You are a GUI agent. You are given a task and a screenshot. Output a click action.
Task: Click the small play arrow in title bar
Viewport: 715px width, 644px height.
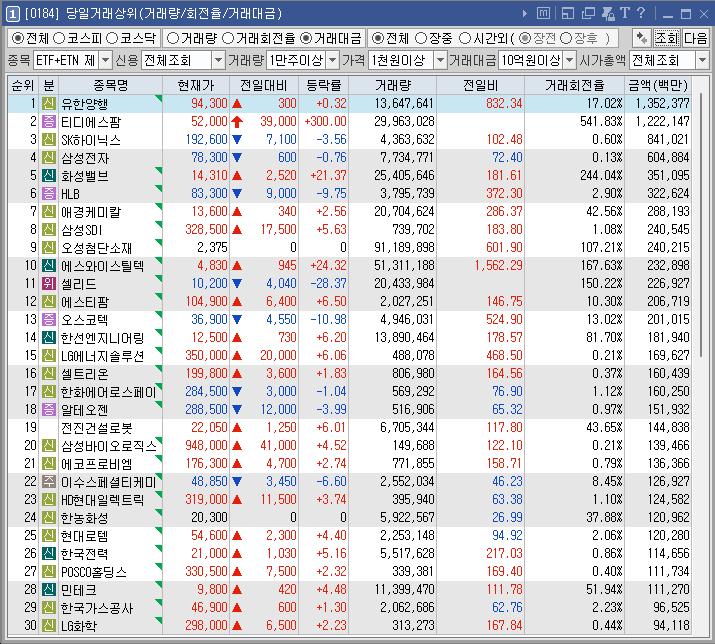click(525, 14)
